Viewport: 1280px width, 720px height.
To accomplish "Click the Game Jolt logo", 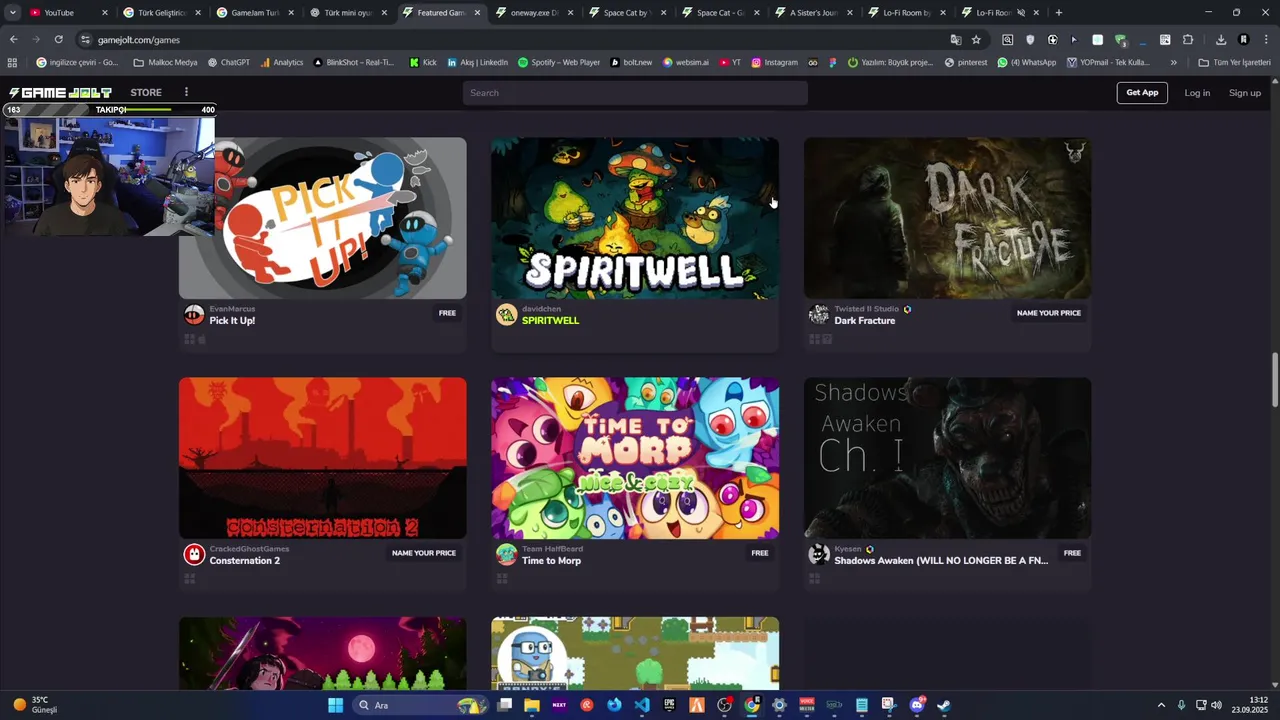I will pyautogui.click(x=60, y=92).
